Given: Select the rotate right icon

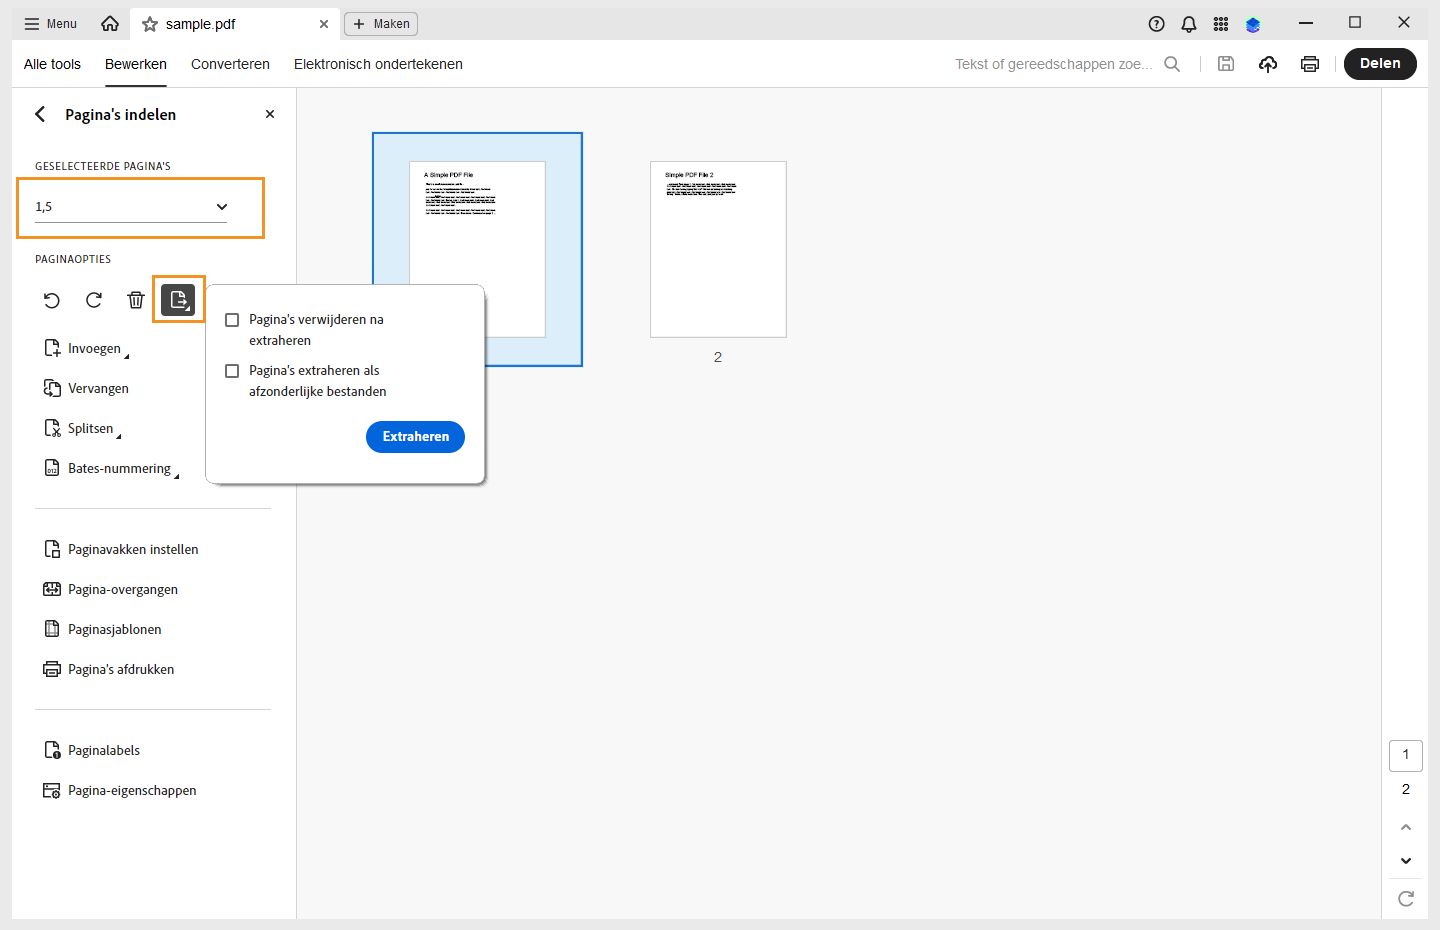Looking at the screenshot, I should pos(93,300).
